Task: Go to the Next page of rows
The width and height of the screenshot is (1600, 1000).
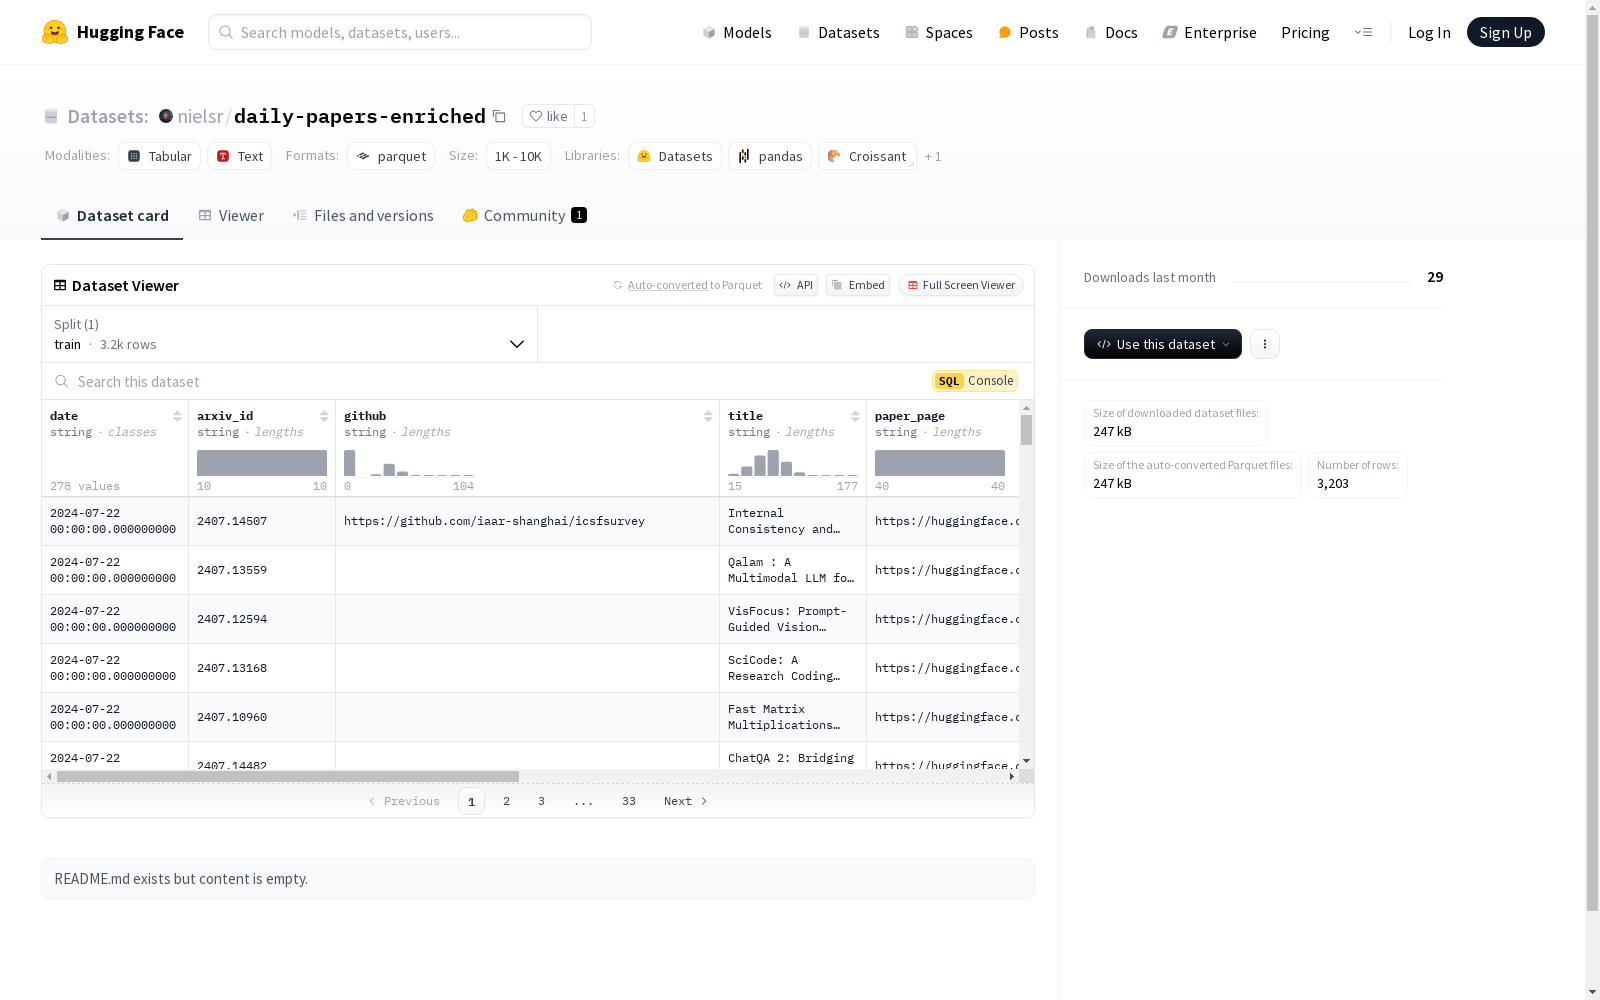Action: click(x=686, y=801)
